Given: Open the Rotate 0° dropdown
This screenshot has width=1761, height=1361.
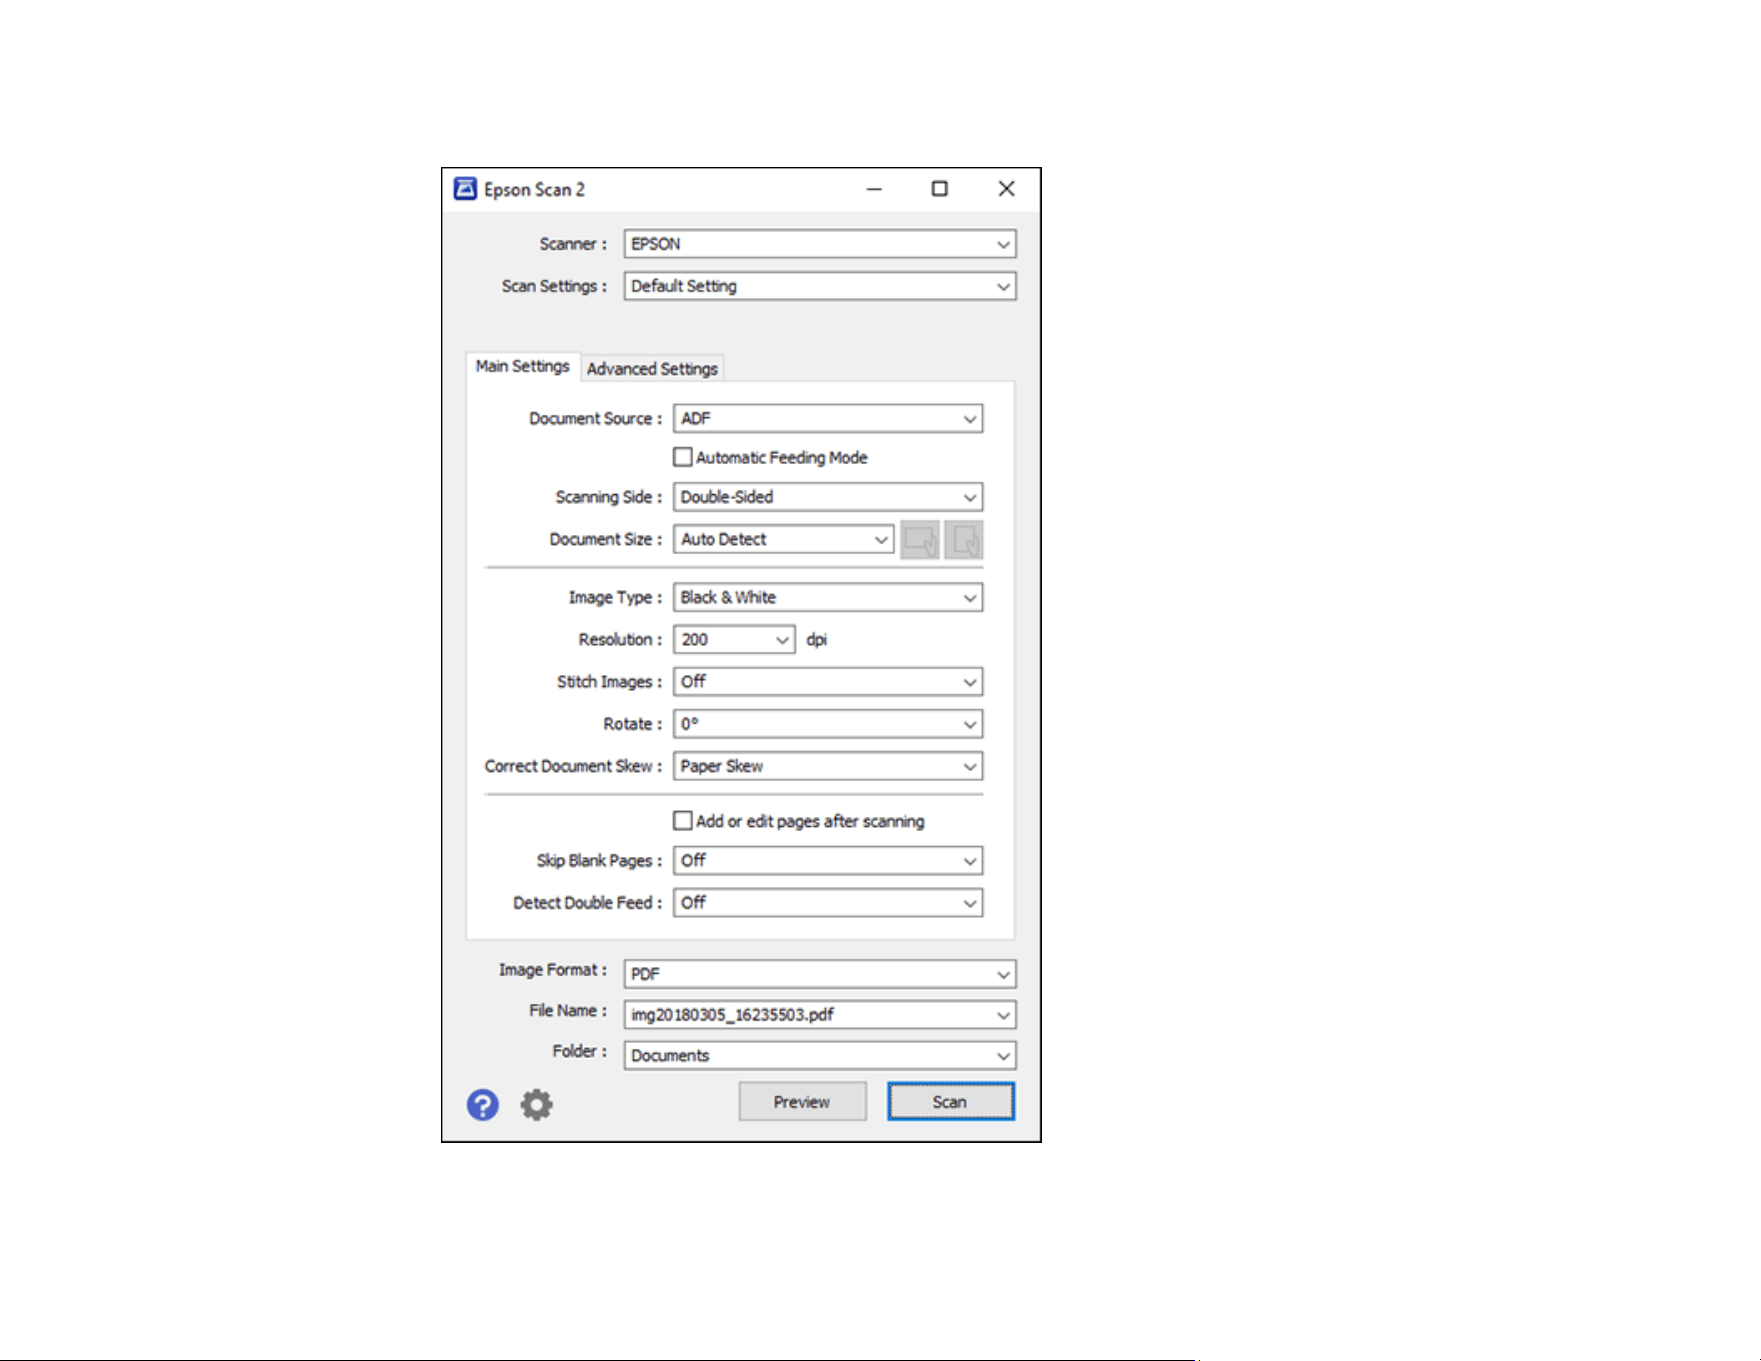Looking at the screenshot, I should (828, 724).
